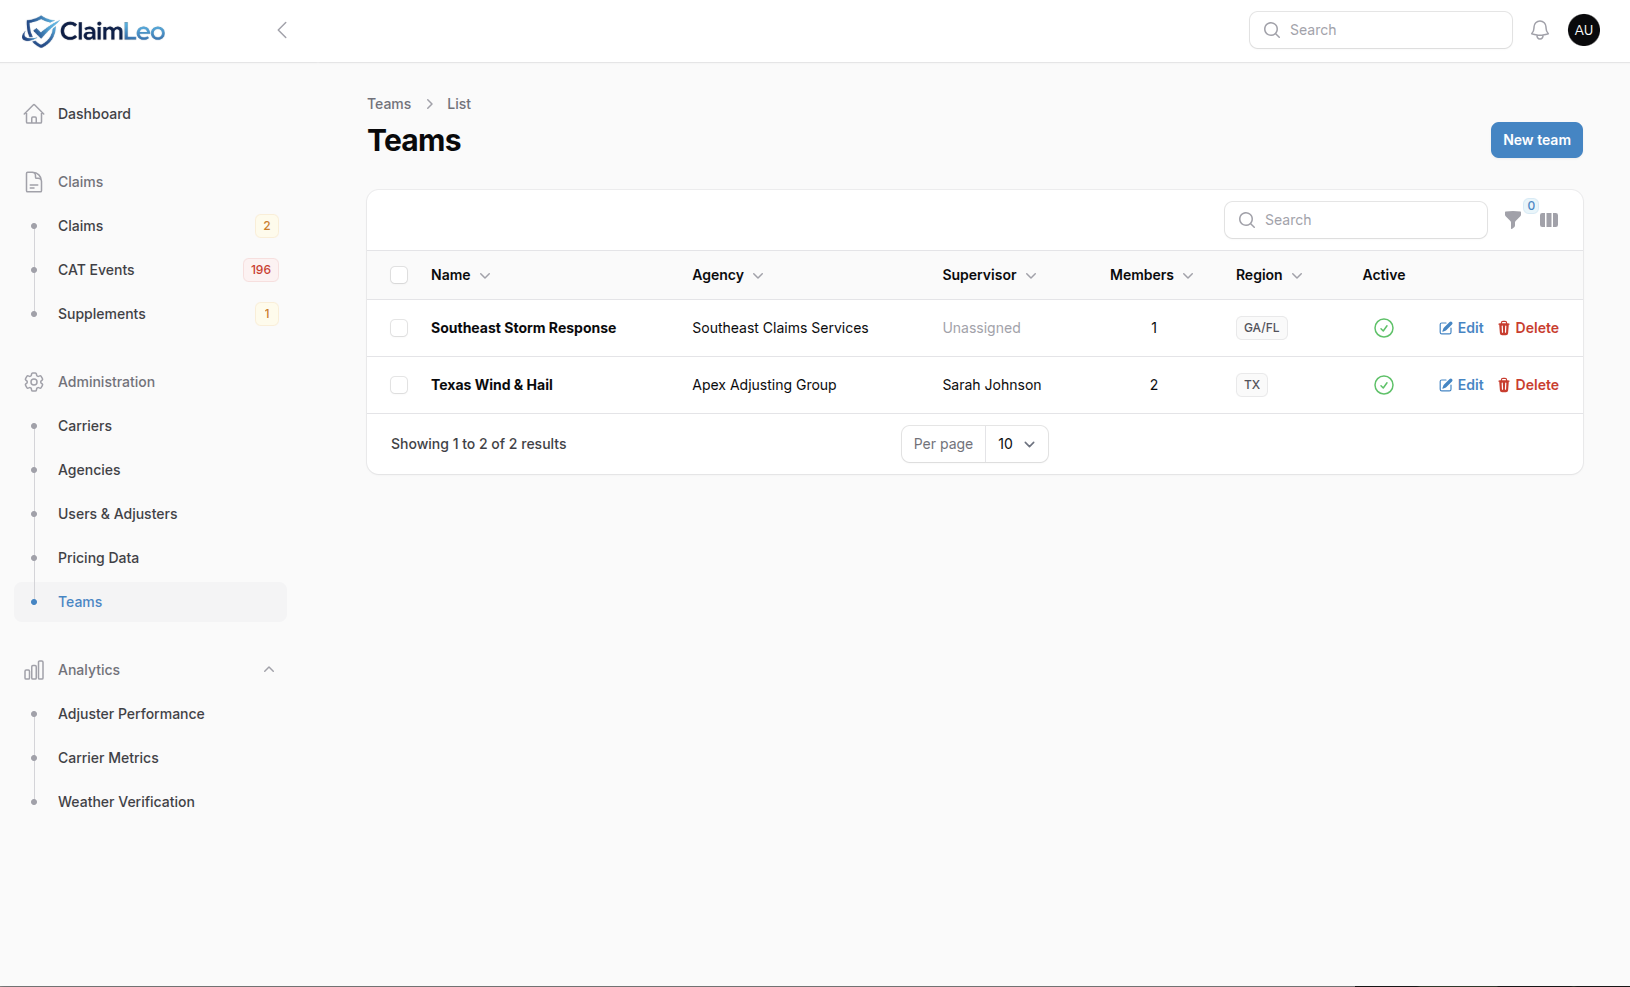The image size is (1630, 987).
Task: Delete the Texas Wind & Hail team
Action: click(x=1528, y=385)
